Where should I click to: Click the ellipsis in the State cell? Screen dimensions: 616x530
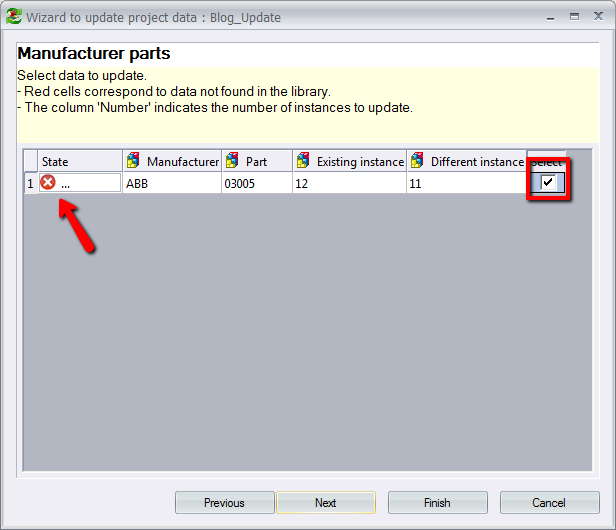click(x=66, y=186)
